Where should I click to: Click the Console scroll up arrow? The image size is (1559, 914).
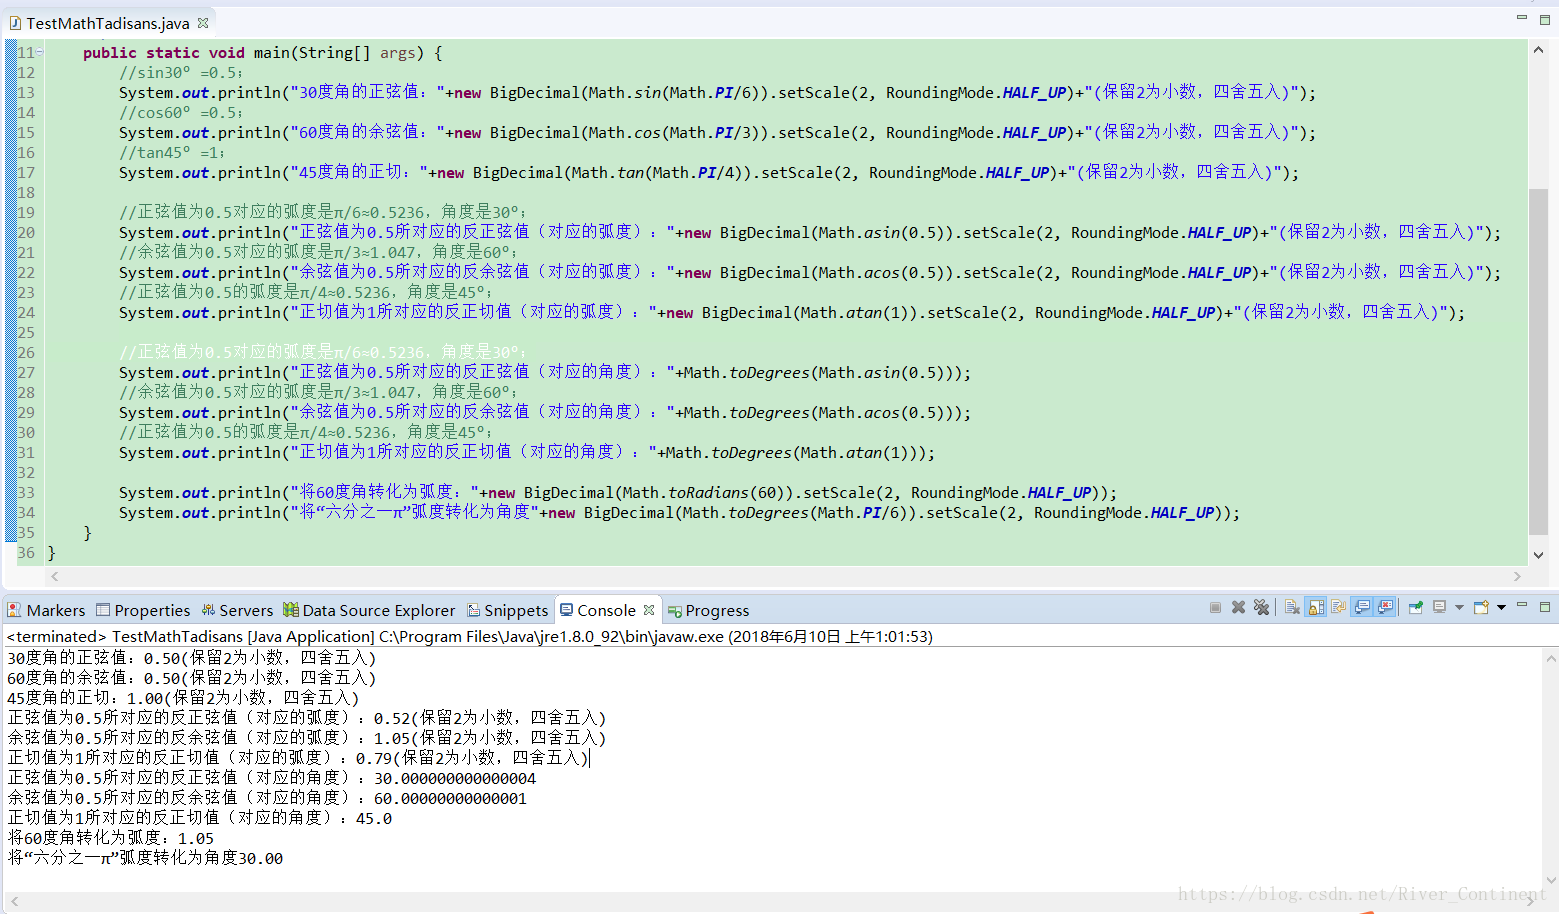click(x=1551, y=658)
